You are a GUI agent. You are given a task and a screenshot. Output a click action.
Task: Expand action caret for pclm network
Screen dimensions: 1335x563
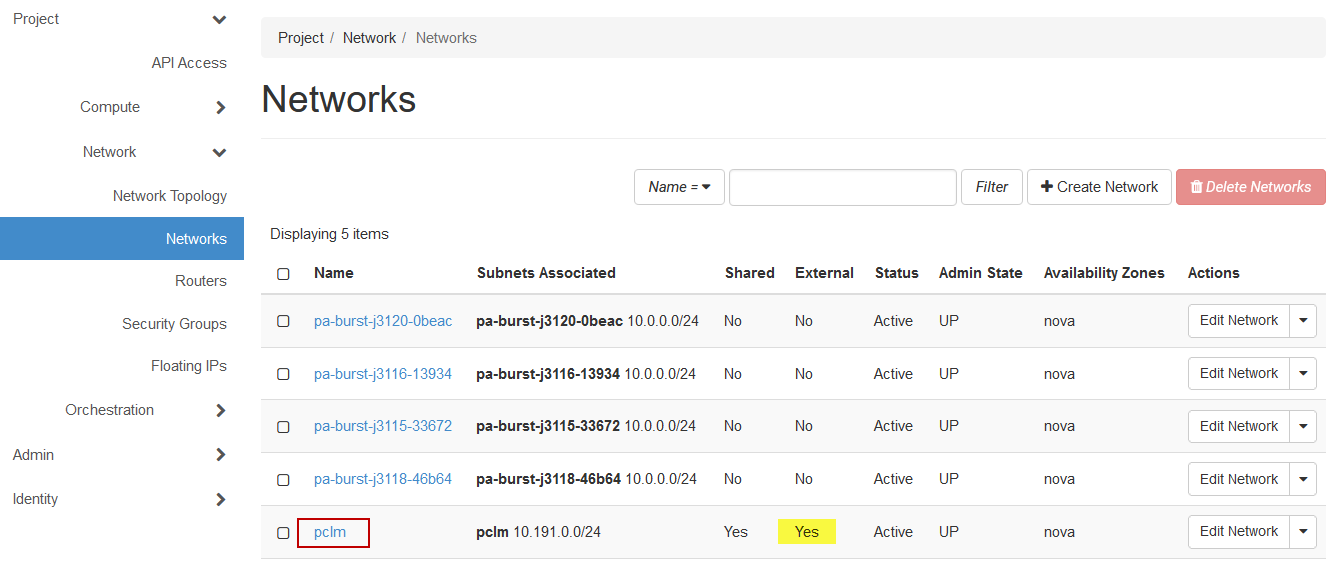click(1303, 532)
